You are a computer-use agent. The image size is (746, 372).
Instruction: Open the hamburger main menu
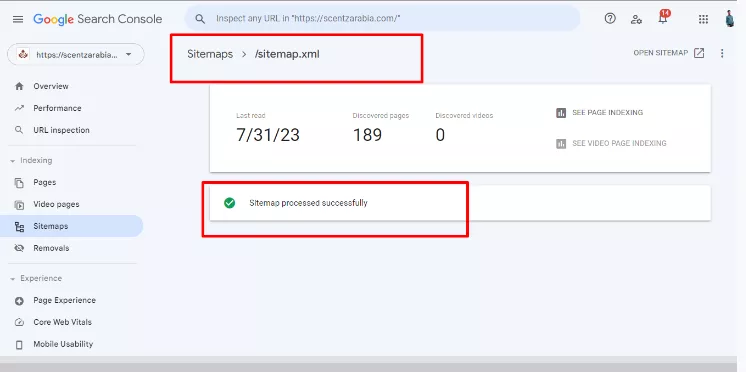(18, 19)
